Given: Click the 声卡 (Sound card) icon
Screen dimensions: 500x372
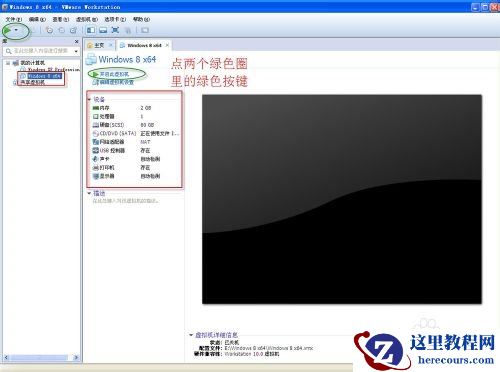Looking at the screenshot, I should point(95,159).
